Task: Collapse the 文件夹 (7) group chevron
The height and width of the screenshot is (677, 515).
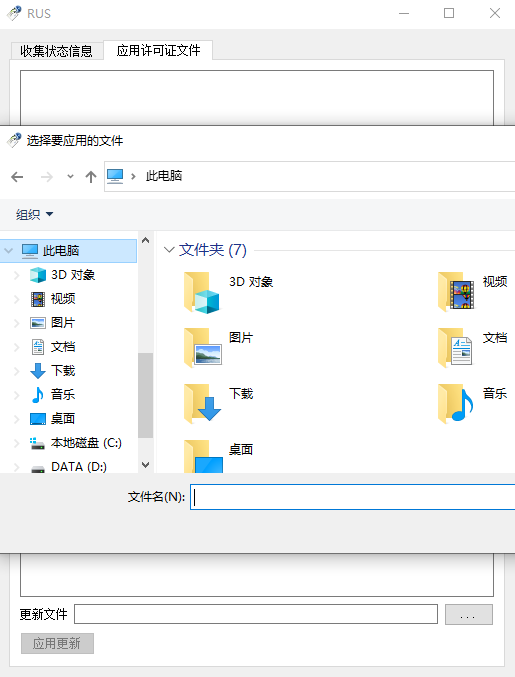Action: point(169,250)
